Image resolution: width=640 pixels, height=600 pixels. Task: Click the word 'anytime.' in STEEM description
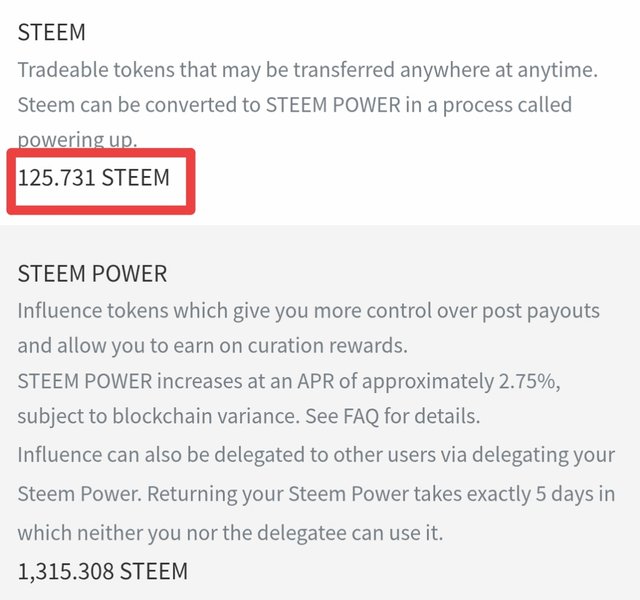click(x=558, y=70)
